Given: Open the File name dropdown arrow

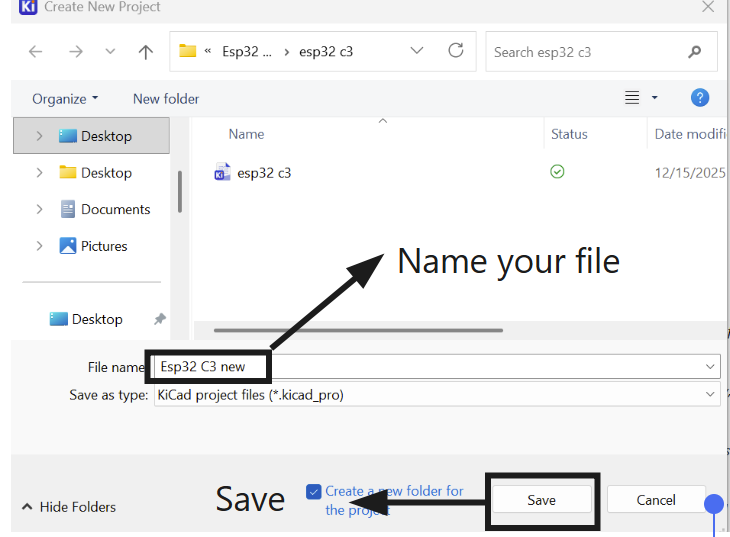Looking at the screenshot, I should (x=710, y=367).
